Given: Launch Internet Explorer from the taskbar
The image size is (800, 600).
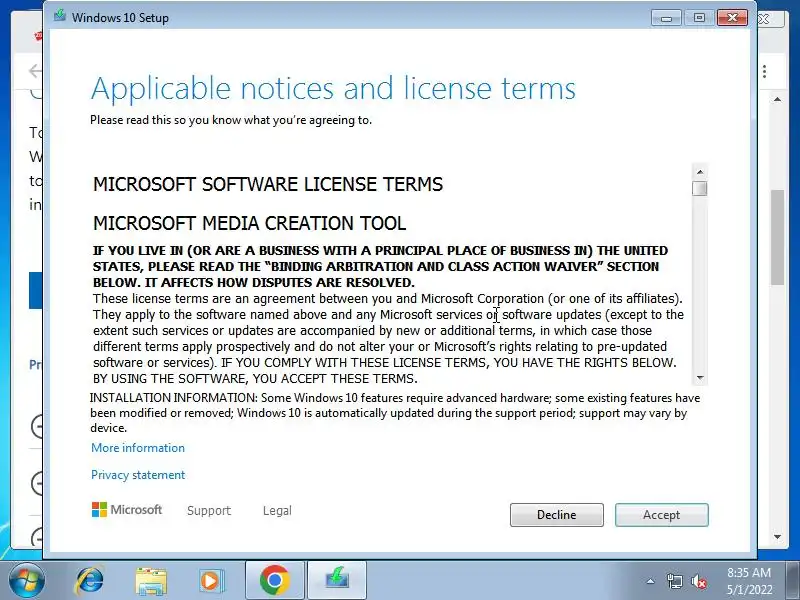Looking at the screenshot, I should click(x=90, y=581).
